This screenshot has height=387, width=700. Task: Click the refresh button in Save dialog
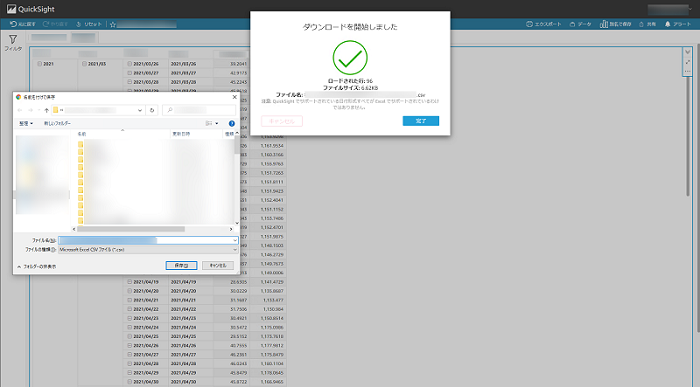pos(152,110)
